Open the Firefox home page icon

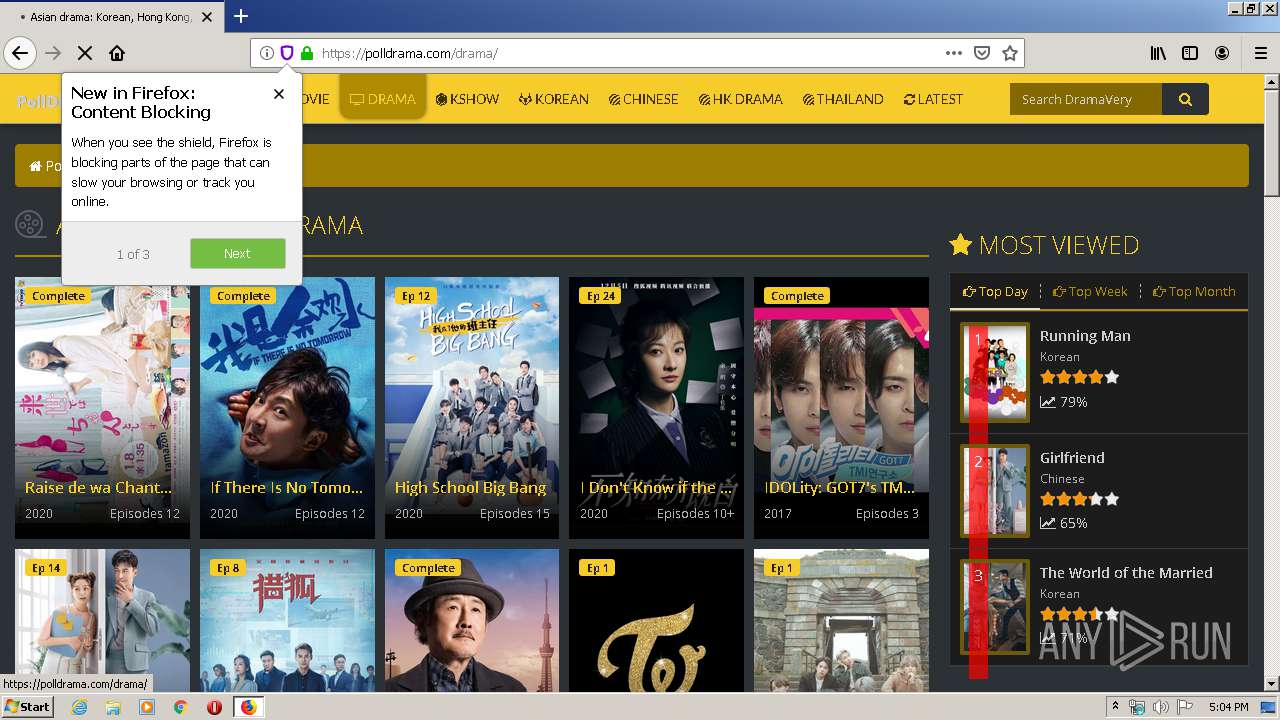point(117,53)
